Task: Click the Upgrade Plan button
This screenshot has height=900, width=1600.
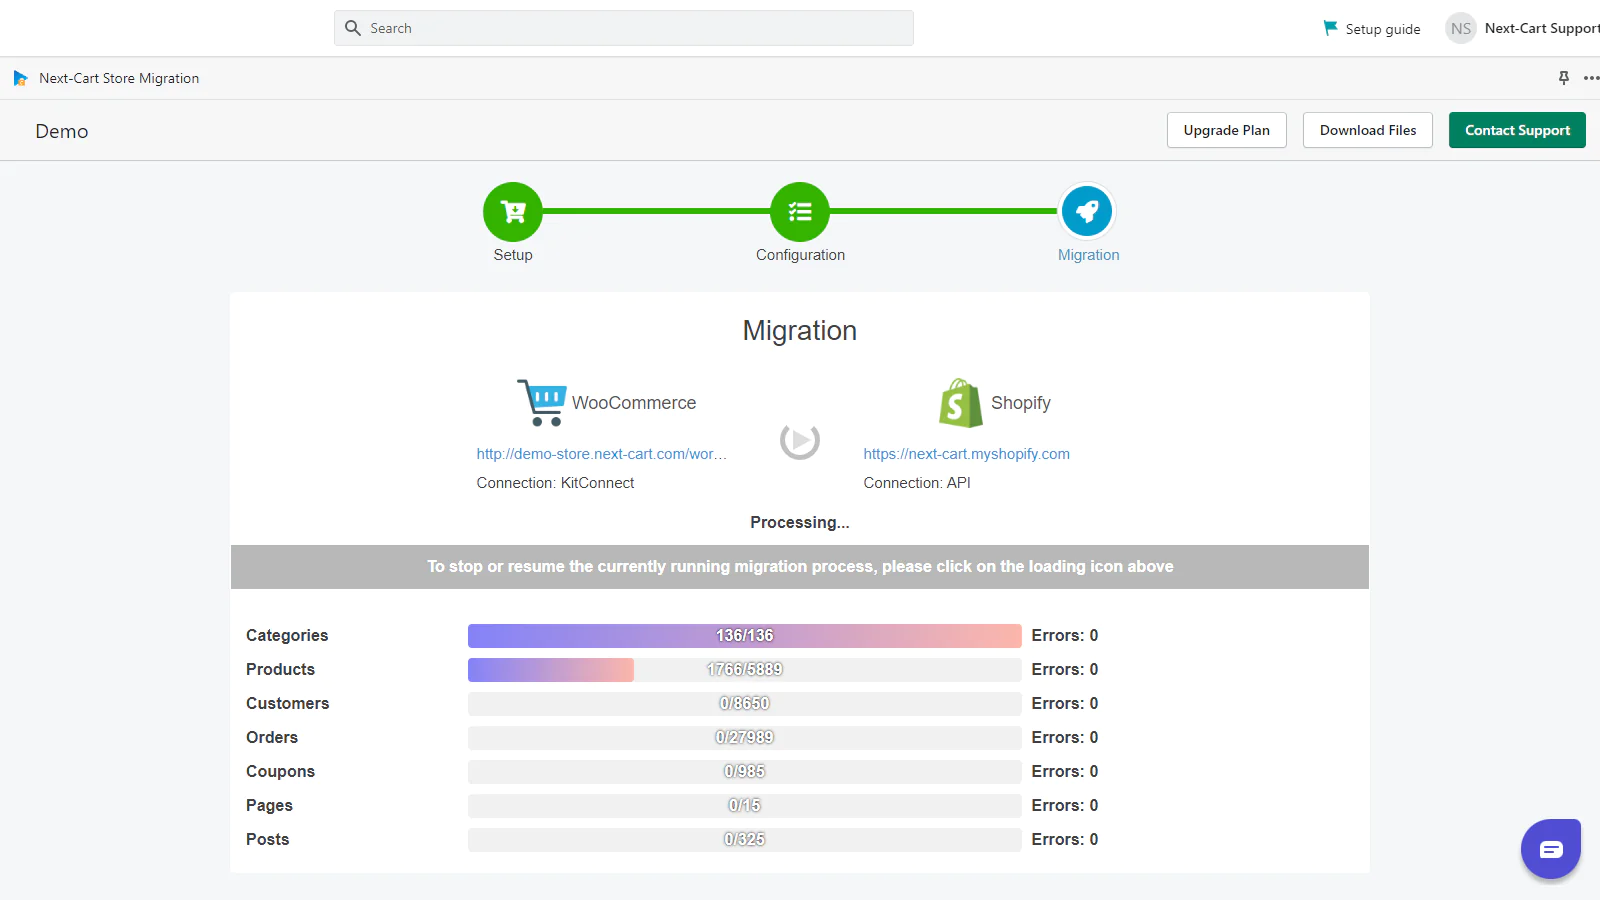Action: pos(1226,130)
